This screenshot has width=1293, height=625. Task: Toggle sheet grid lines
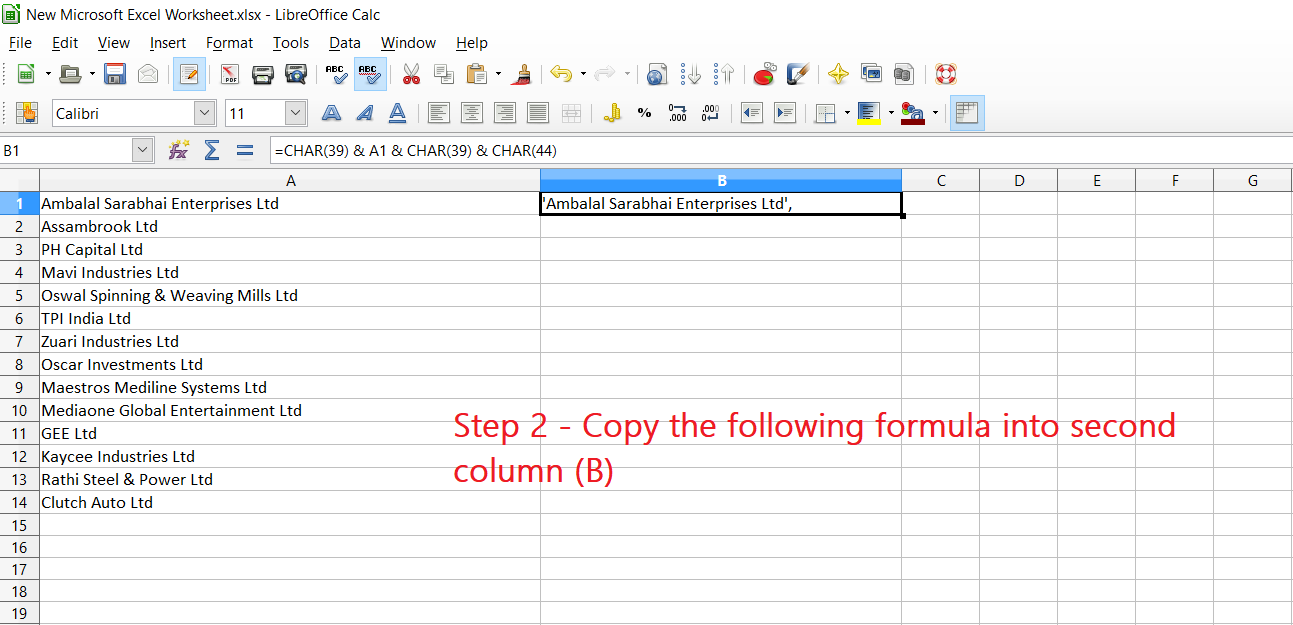966,113
